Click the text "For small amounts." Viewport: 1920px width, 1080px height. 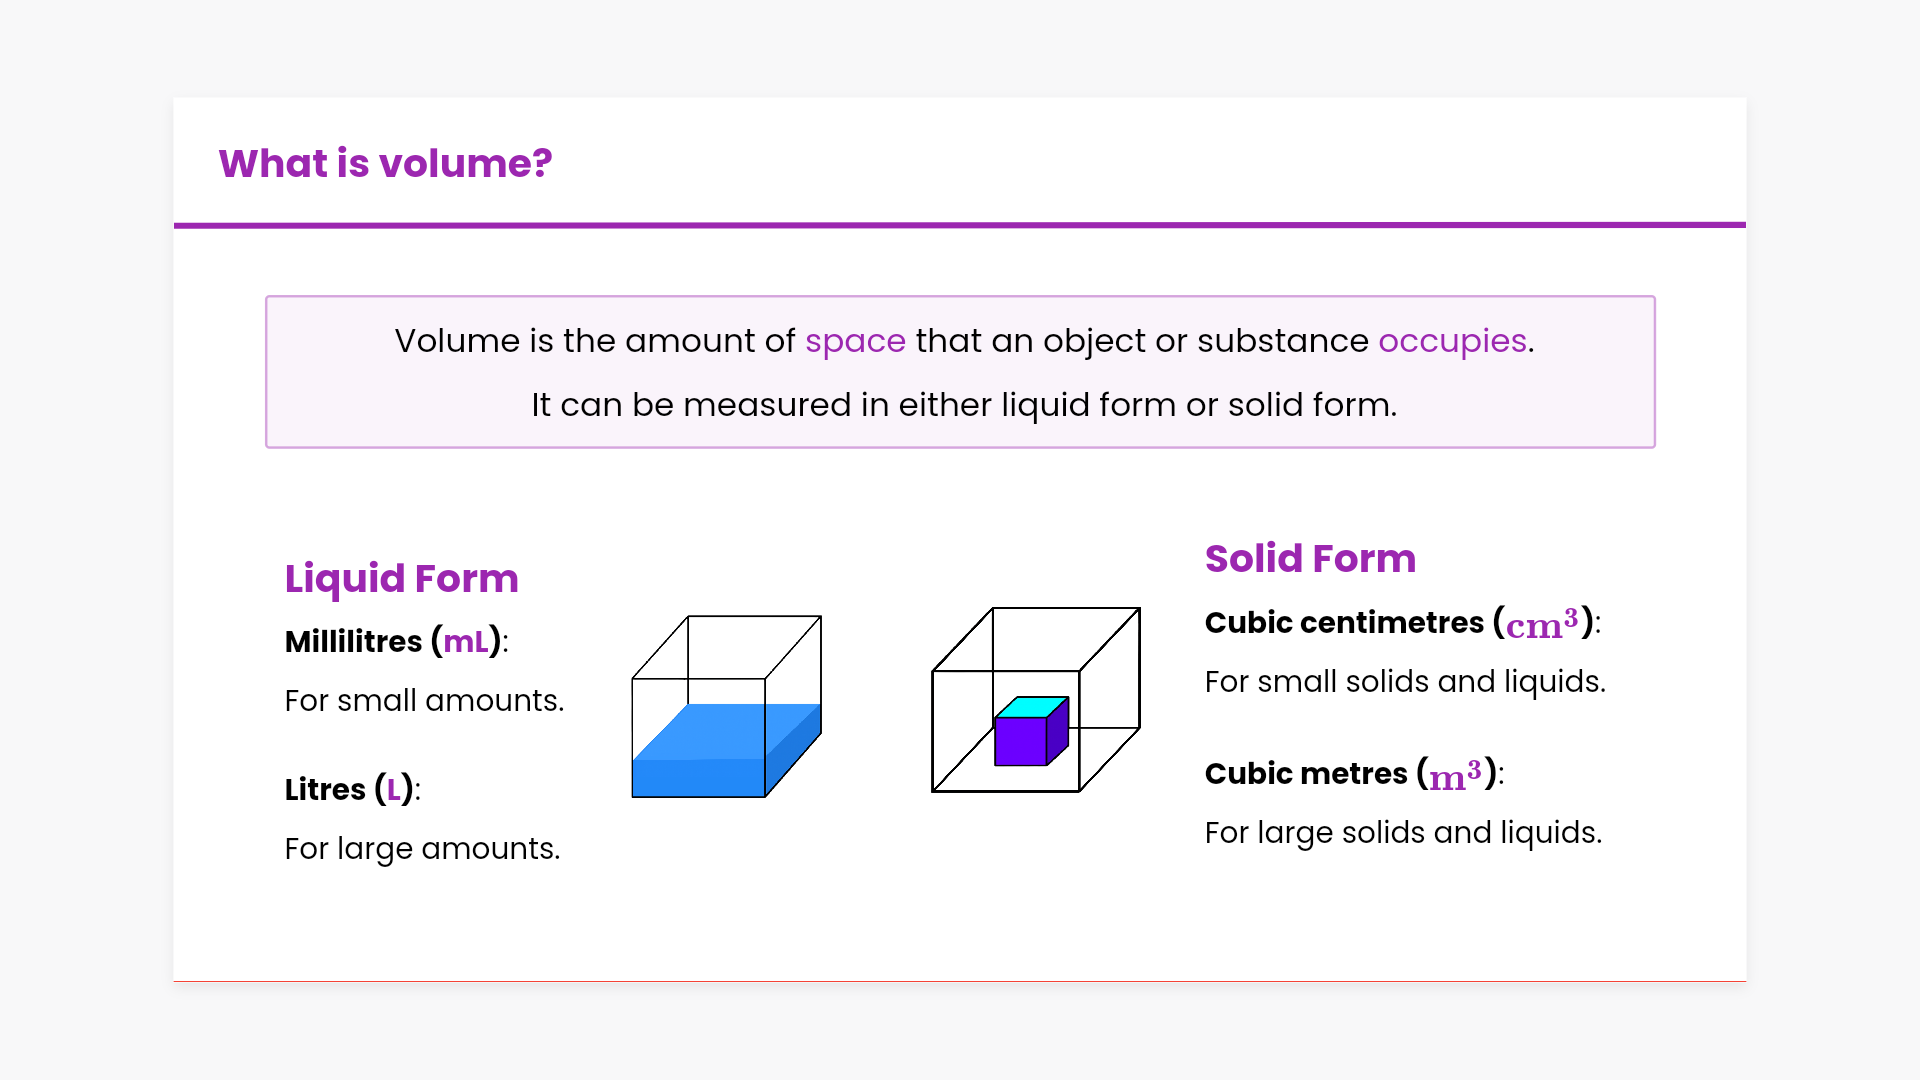424,700
